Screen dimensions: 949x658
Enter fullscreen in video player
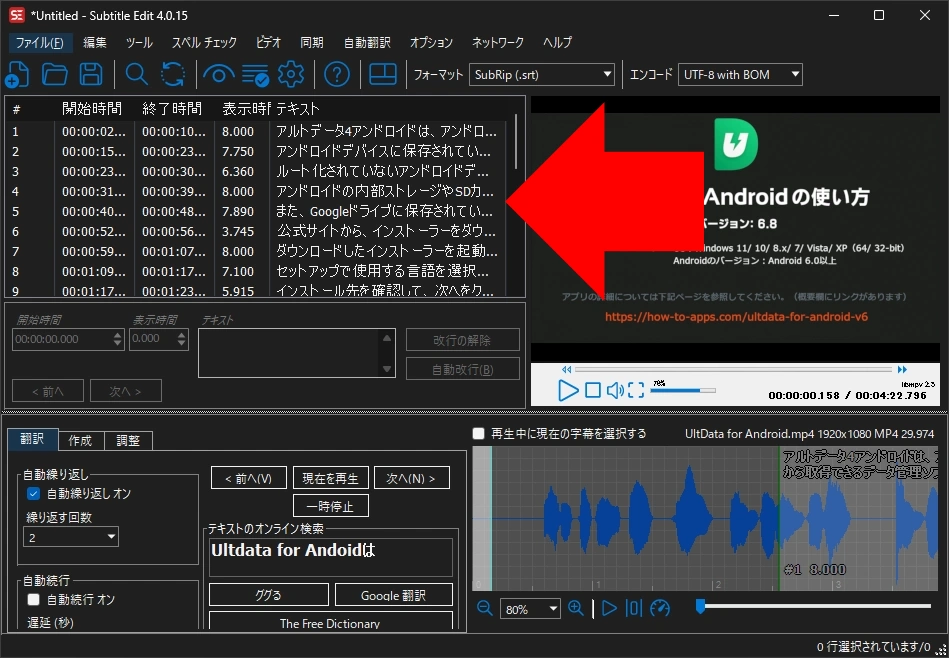[x=636, y=390]
